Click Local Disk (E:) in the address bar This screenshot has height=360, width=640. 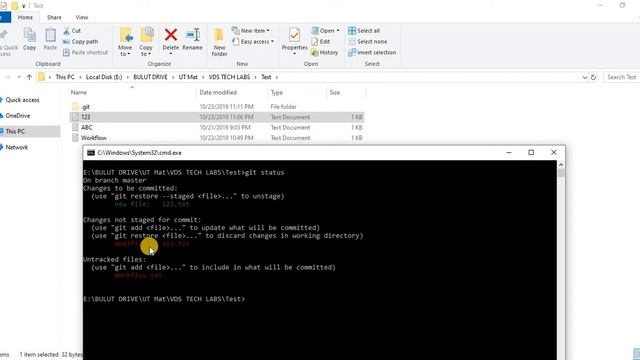pyautogui.click(x=104, y=77)
